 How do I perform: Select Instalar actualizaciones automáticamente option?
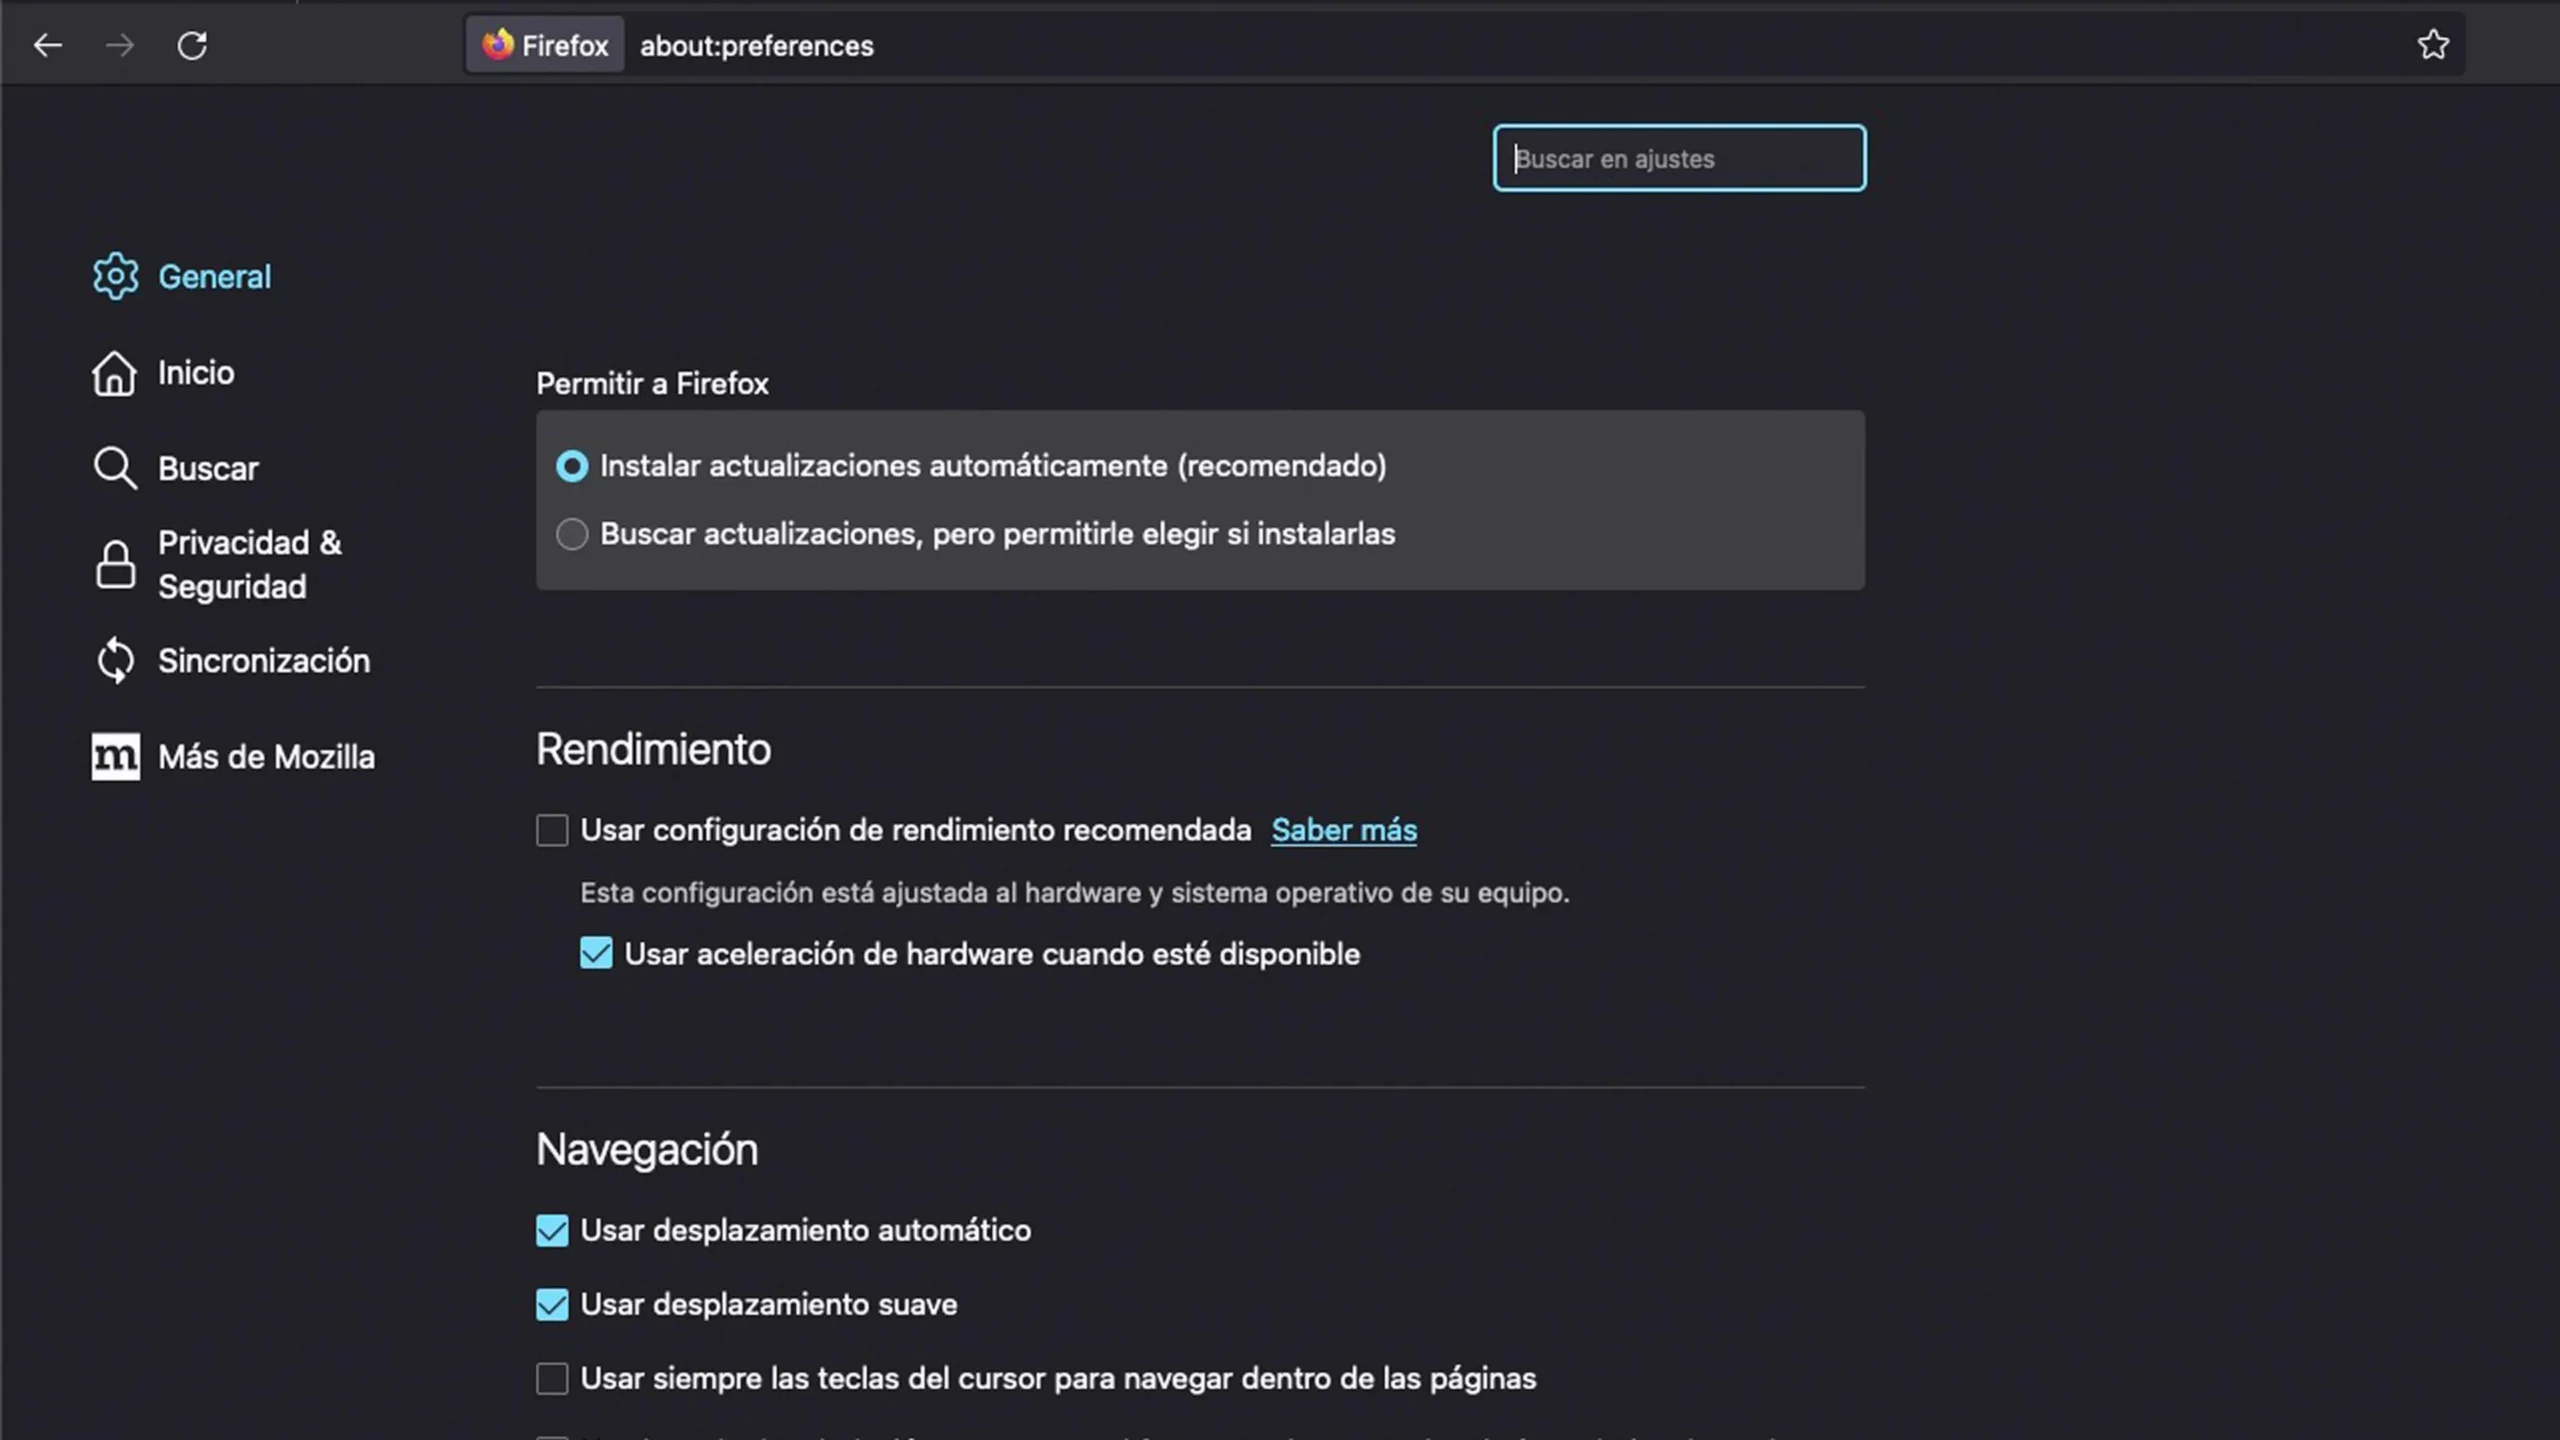(572, 465)
